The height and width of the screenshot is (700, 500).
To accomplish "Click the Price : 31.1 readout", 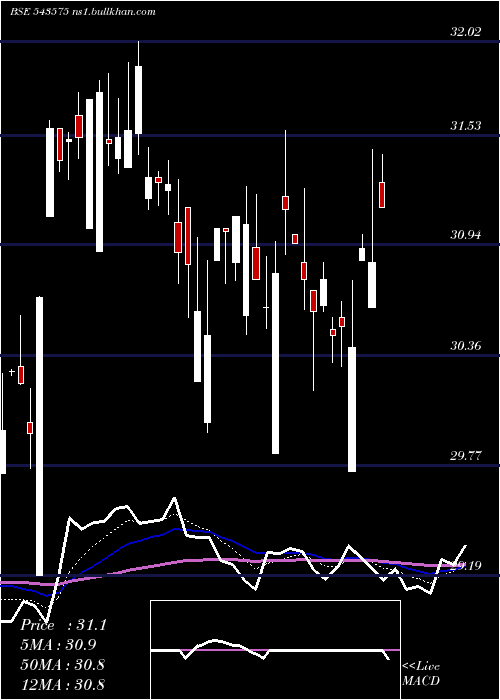I will [x=63, y=625].
